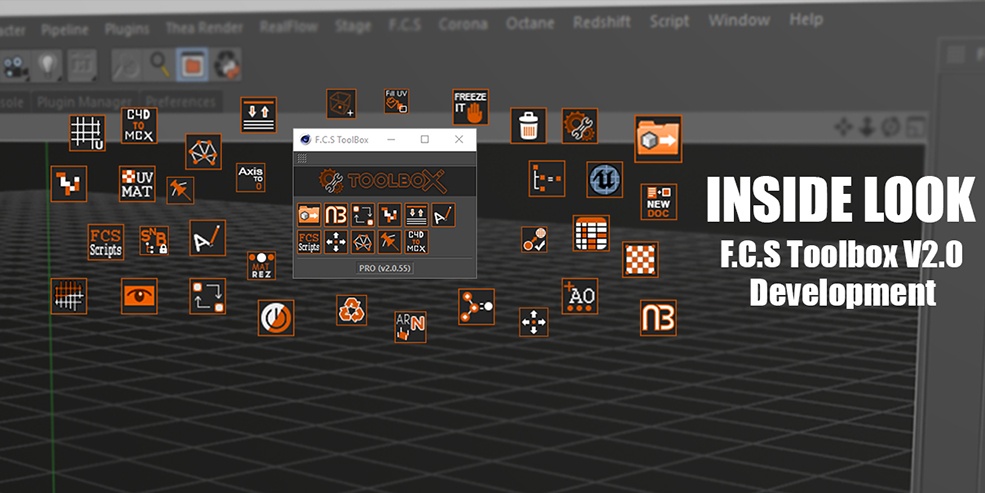
Task: Click the MAT REZ icon
Action: click(x=261, y=266)
